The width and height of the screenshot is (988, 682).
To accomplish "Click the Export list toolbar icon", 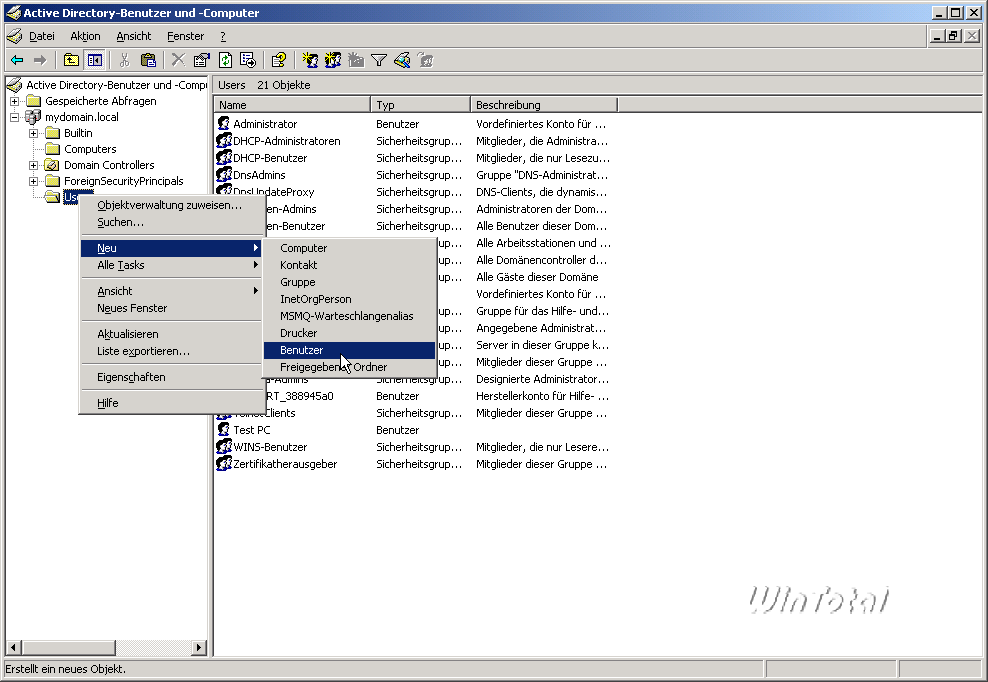I will click(x=247, y=60).
